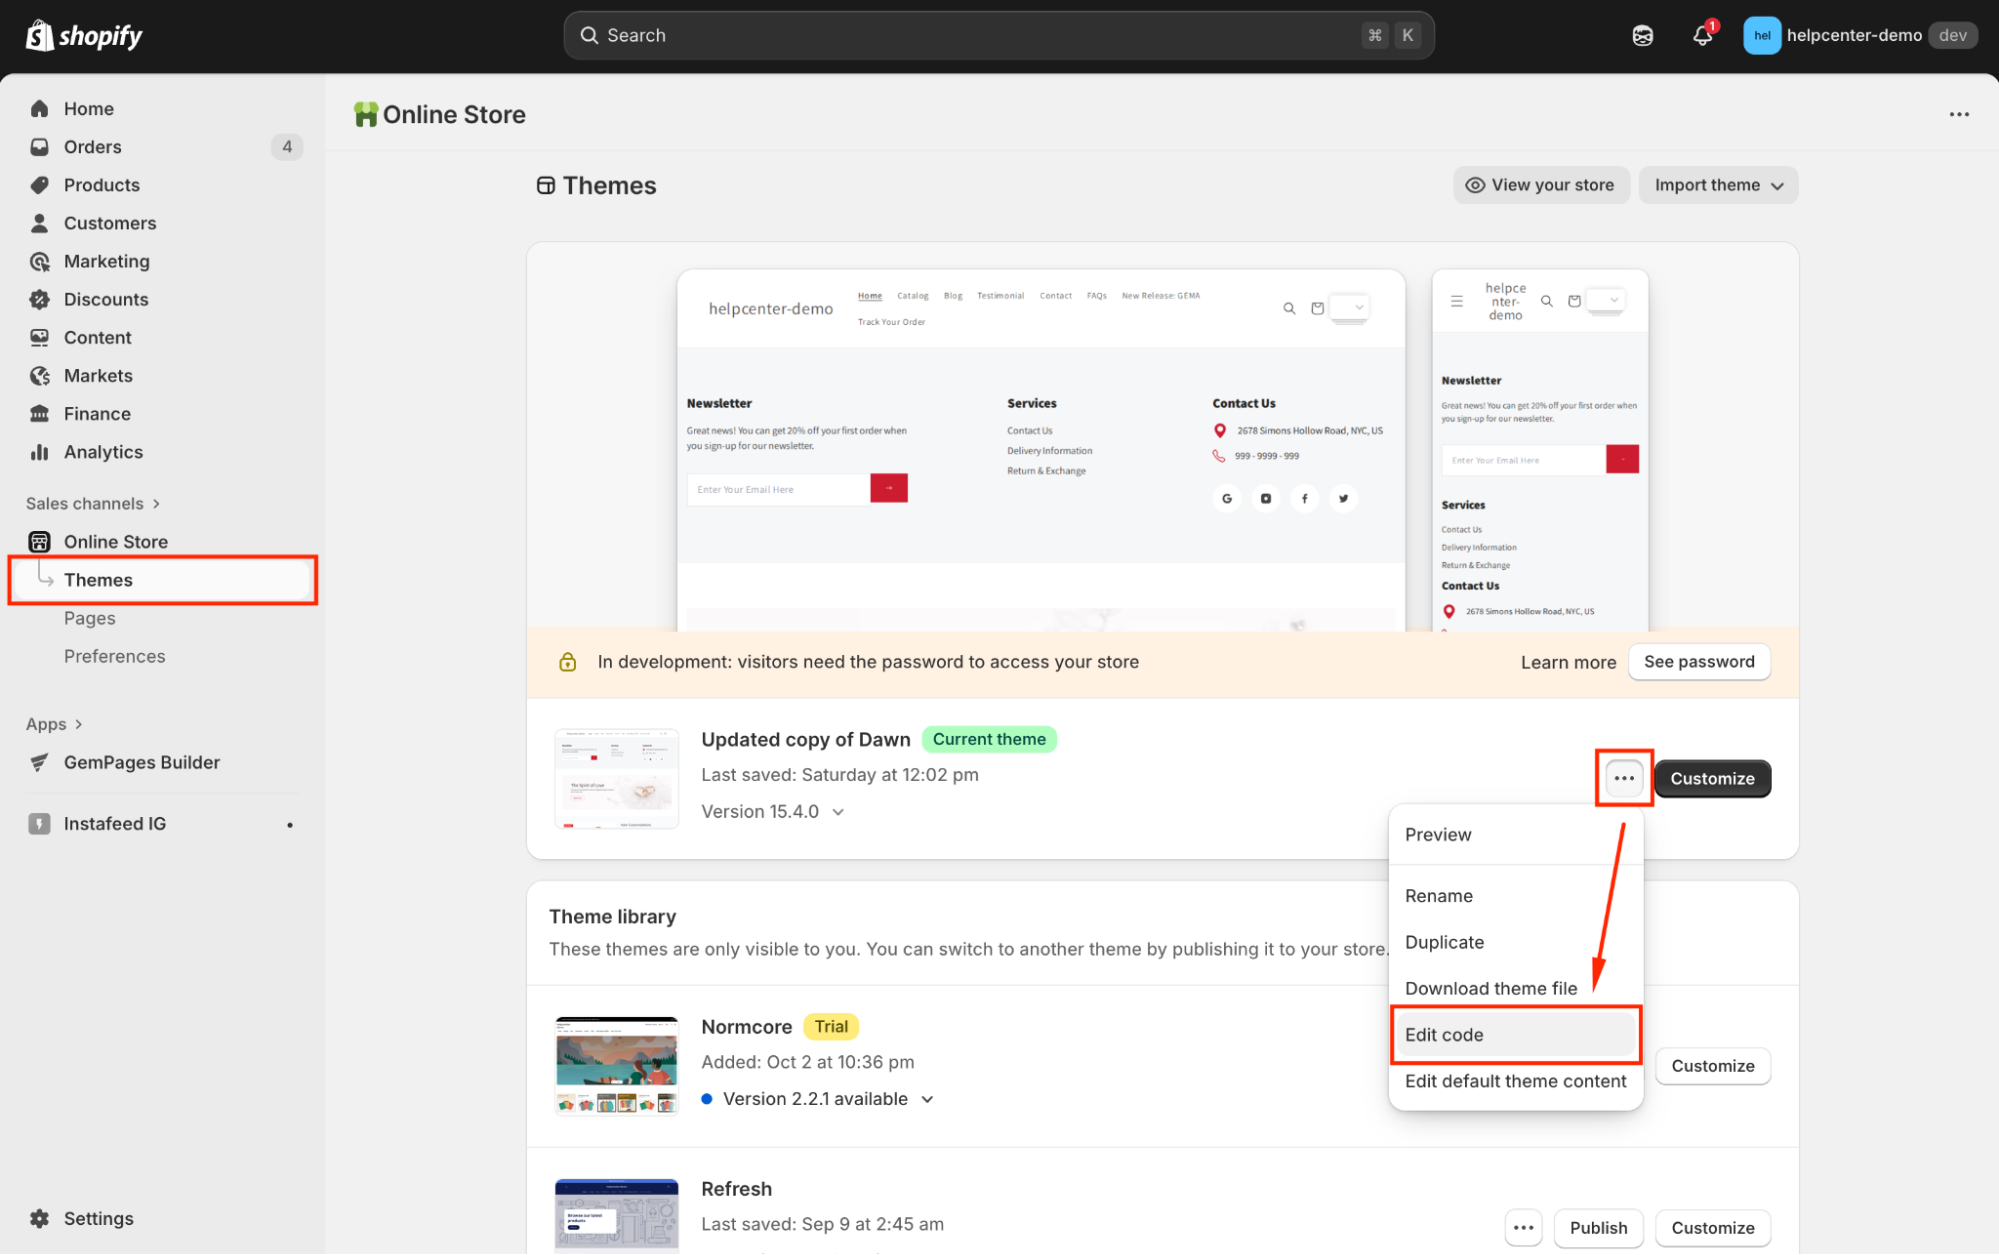1999x1255 pixels.
Task: Click the See password button
Action: point(1698,662)
